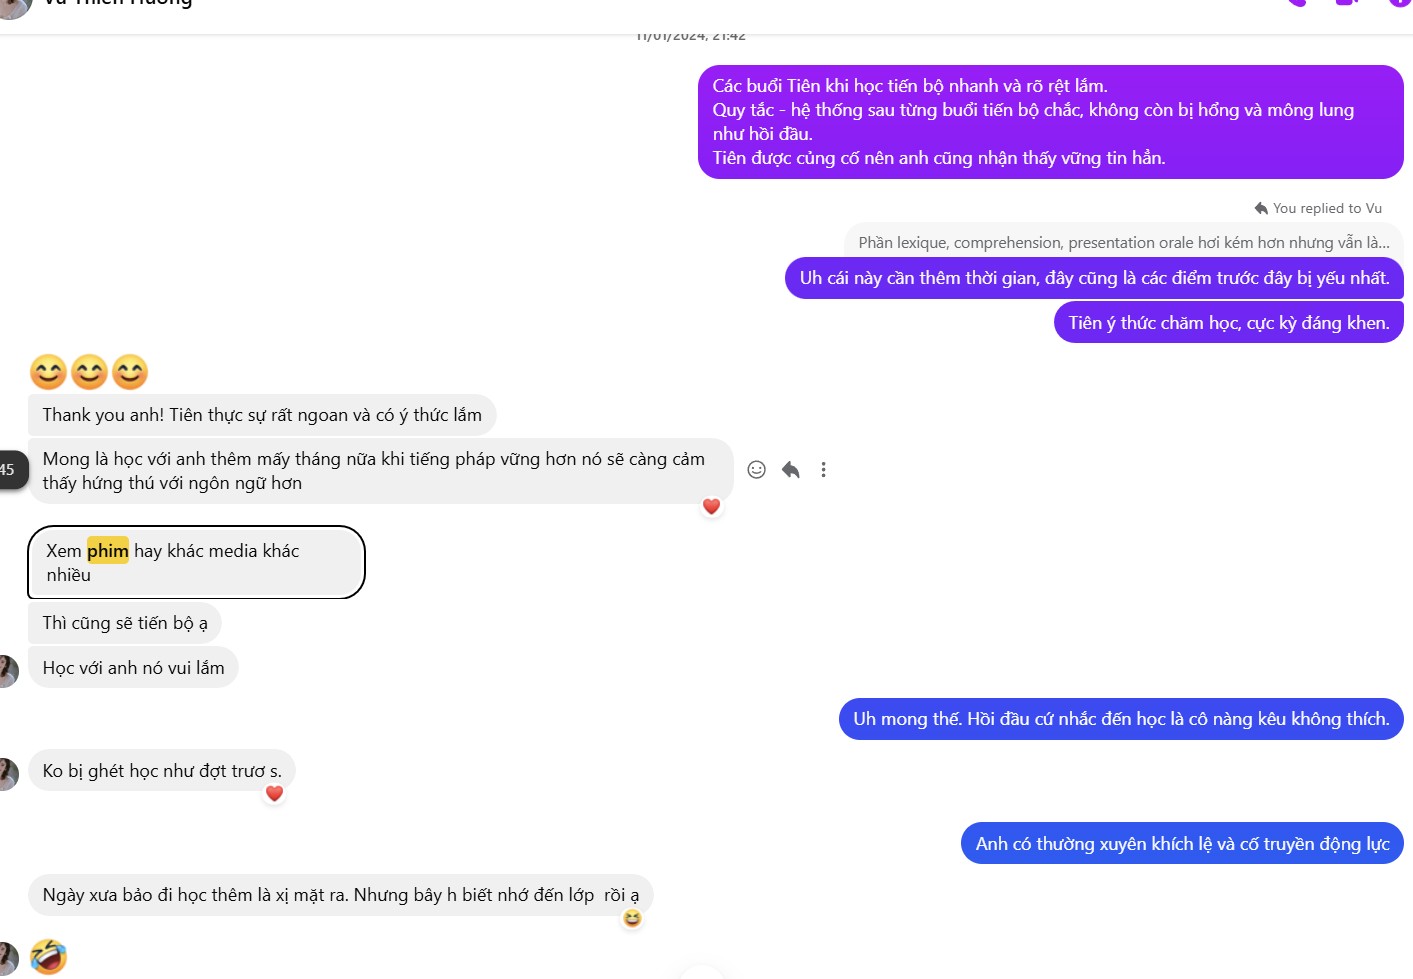Click heart reaction under 'Mong là học với anh' message
Image resolution: width=1413 pixels, height=979 pixels.
pyautogui.click(x=711, y=507)
